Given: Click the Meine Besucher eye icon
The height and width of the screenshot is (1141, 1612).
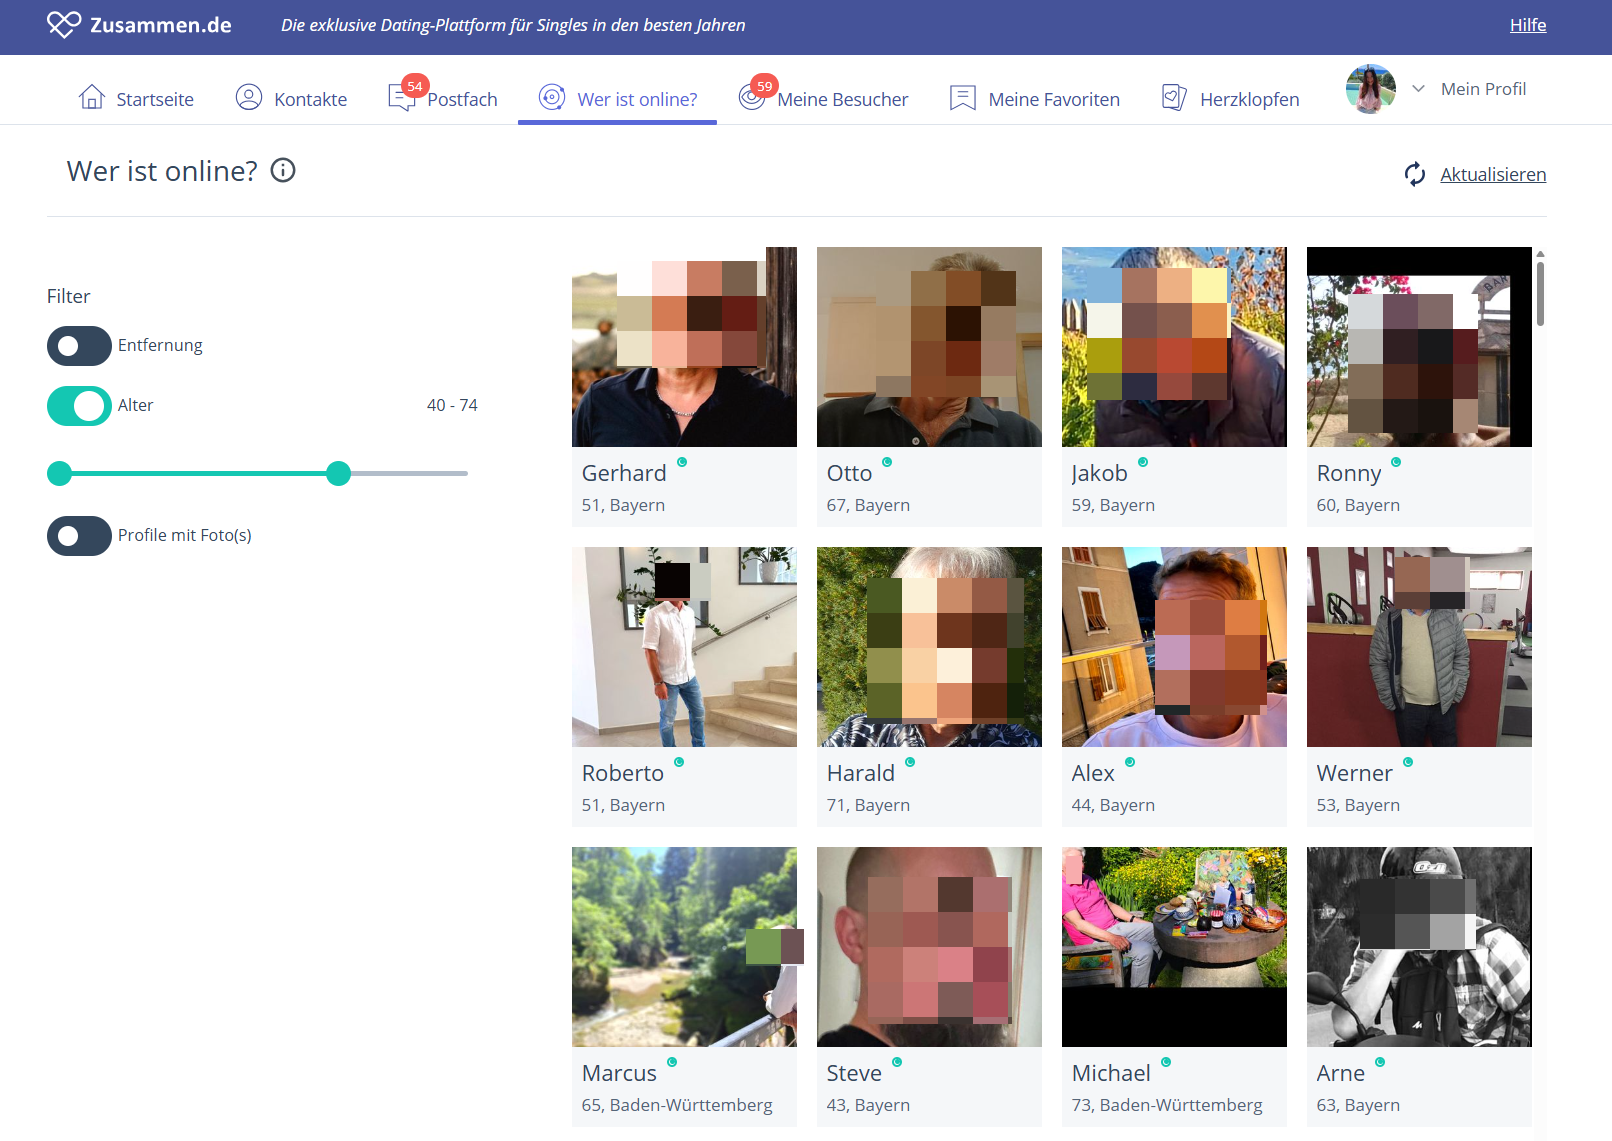Looking at the screenshot, I should point(751,98).
